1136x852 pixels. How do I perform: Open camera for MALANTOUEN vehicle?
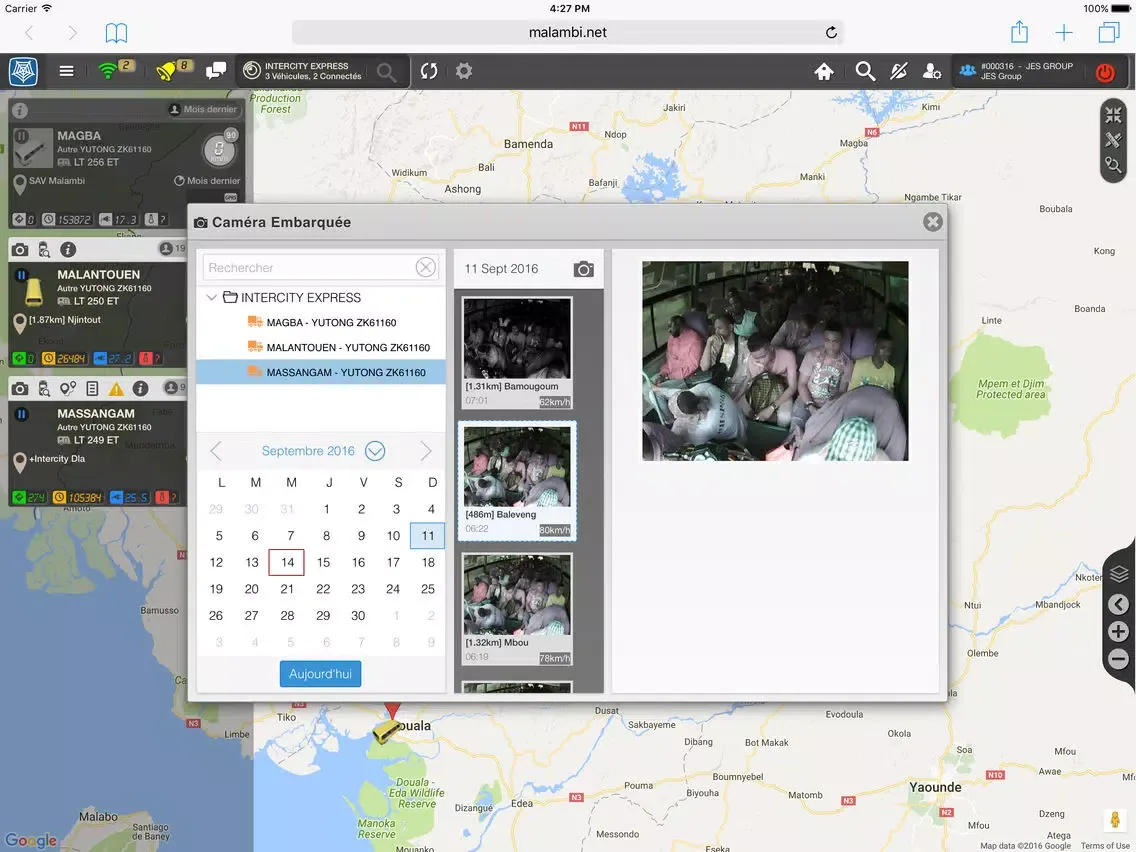20,250
